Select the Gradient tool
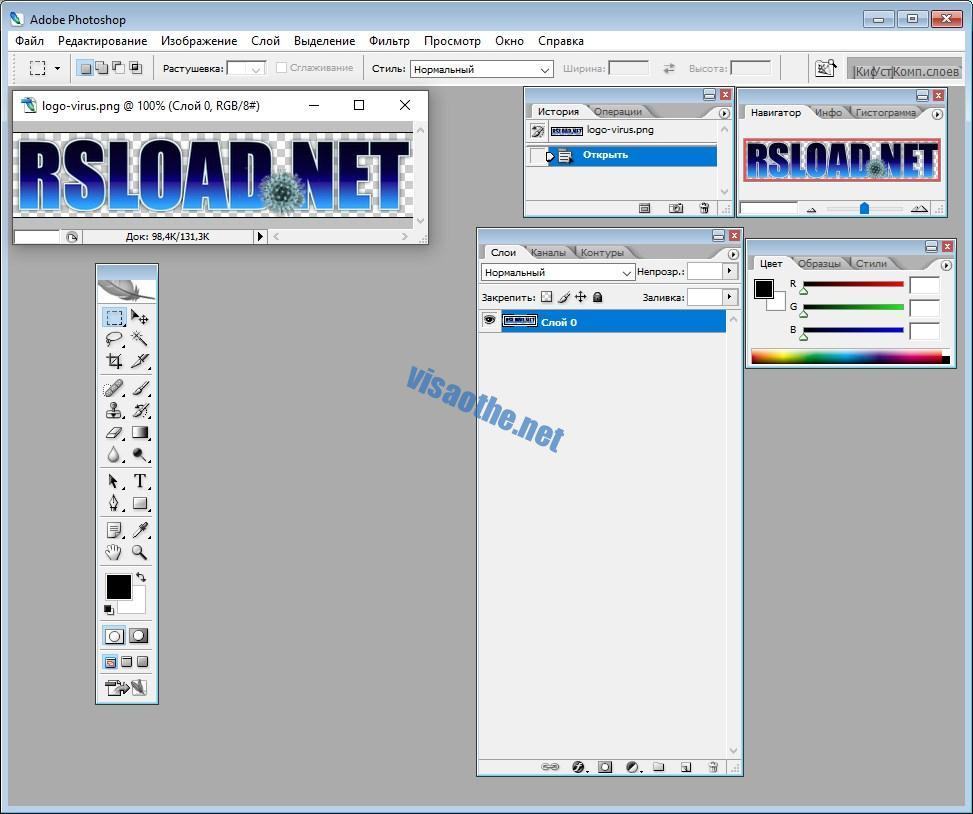Image resolution: width=973 pixels, height=814 pixels. point(140,432)
